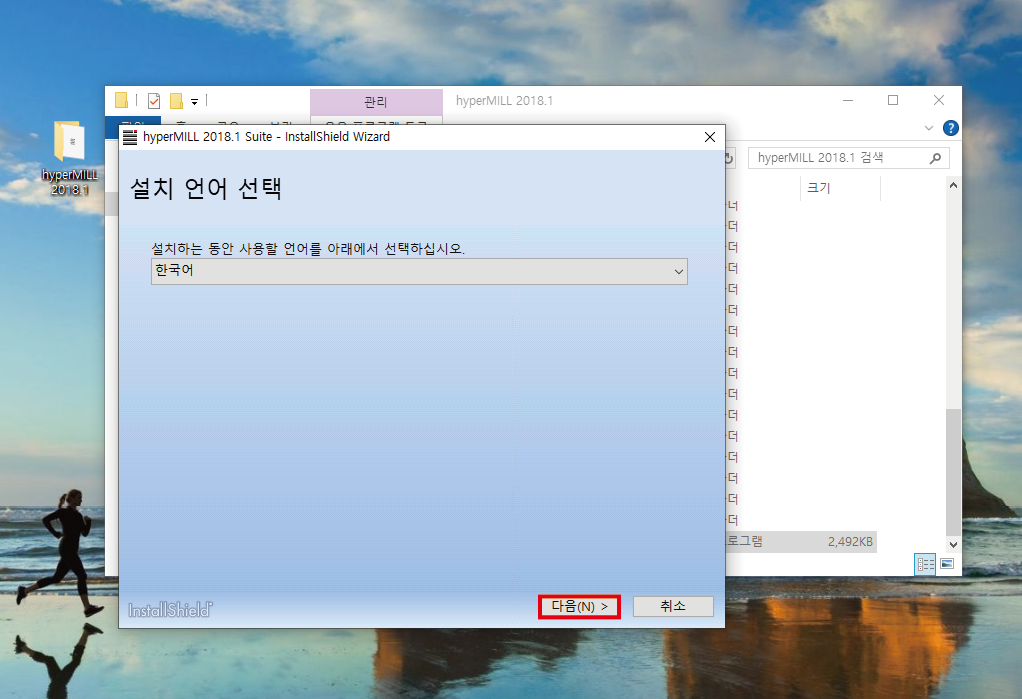
Task: Expand the Explorer ribbon chevron
Action: click(x=929, y=128)
